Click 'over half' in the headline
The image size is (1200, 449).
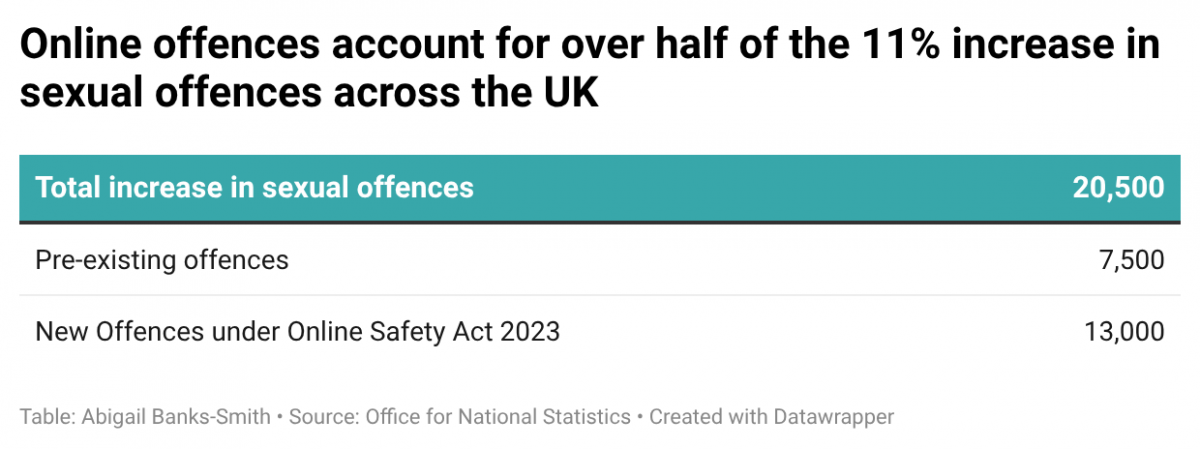tap(650, 45)
